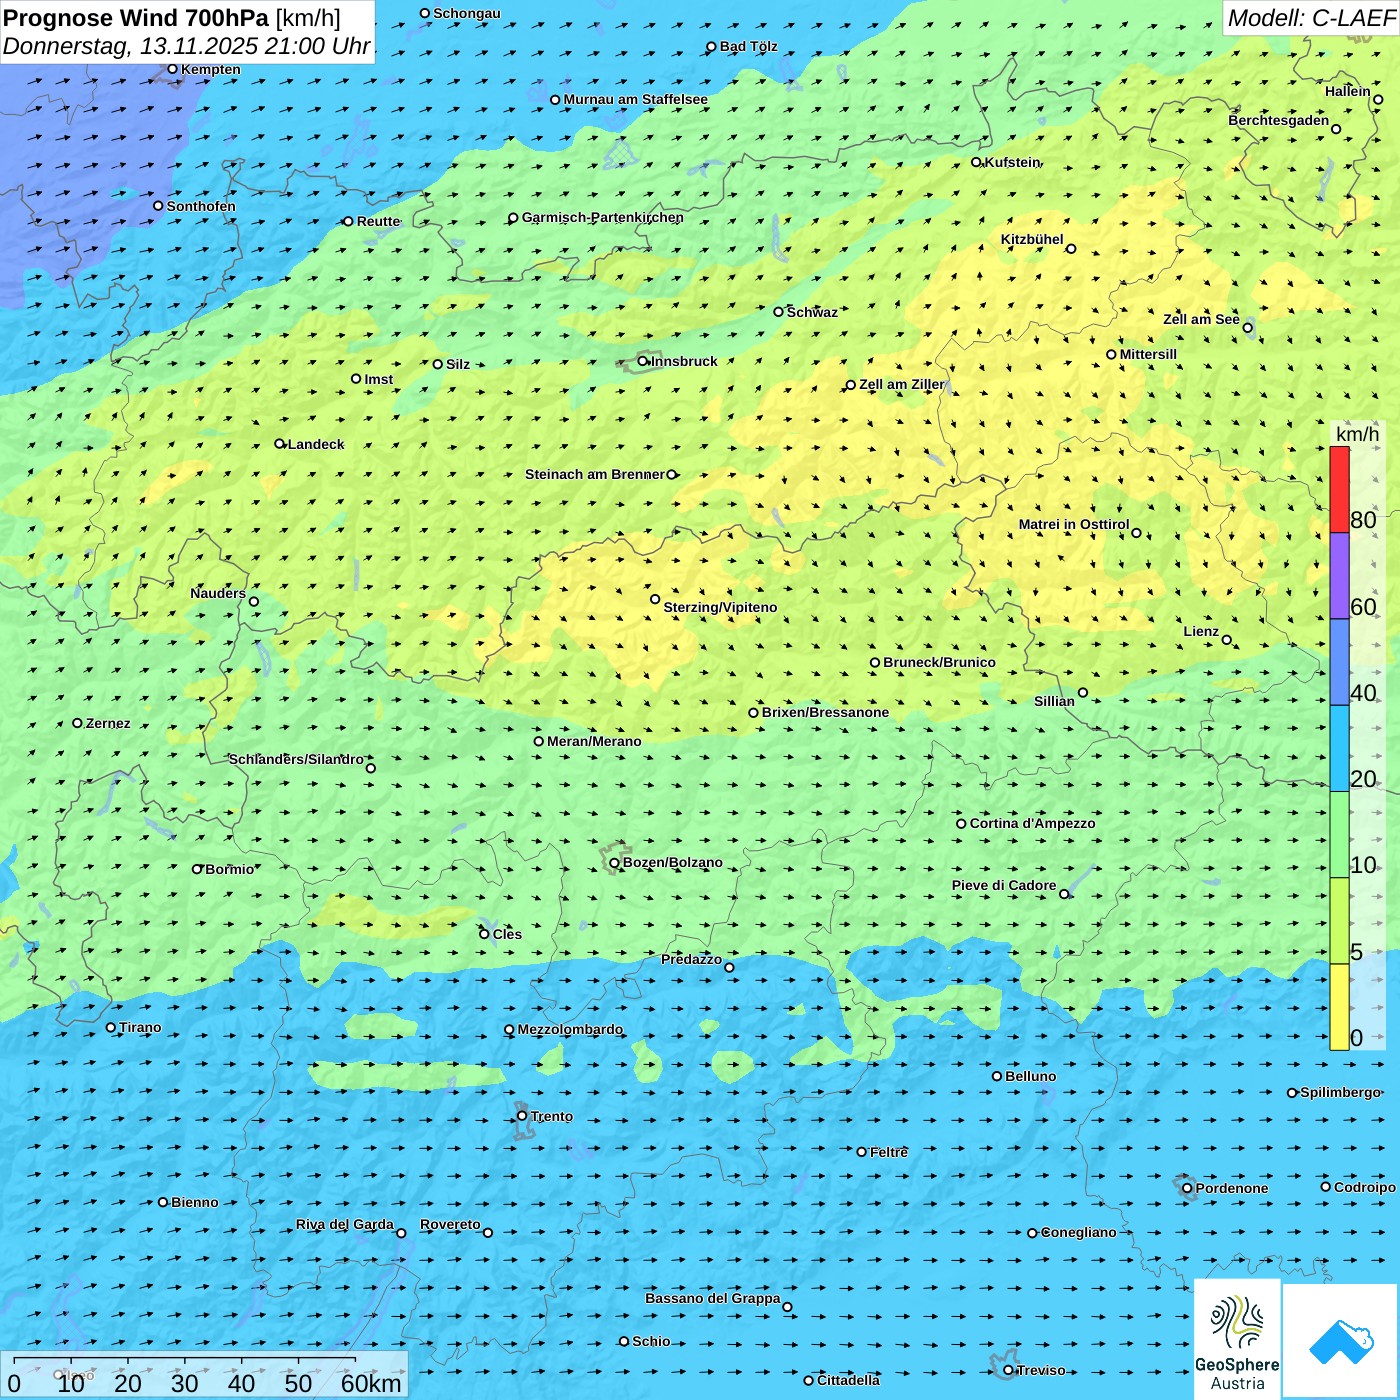Select the Bozen/Bolzano city marker
This screenshot has width=1400, height=1400.
click(x=614, y=863)
